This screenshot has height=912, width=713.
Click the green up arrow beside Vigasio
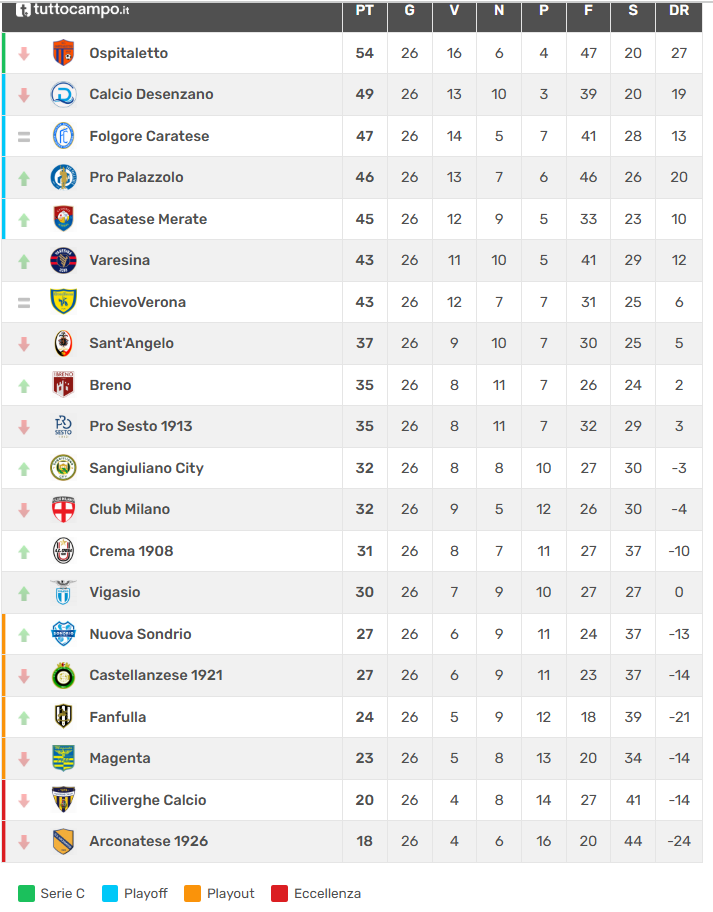24,593
